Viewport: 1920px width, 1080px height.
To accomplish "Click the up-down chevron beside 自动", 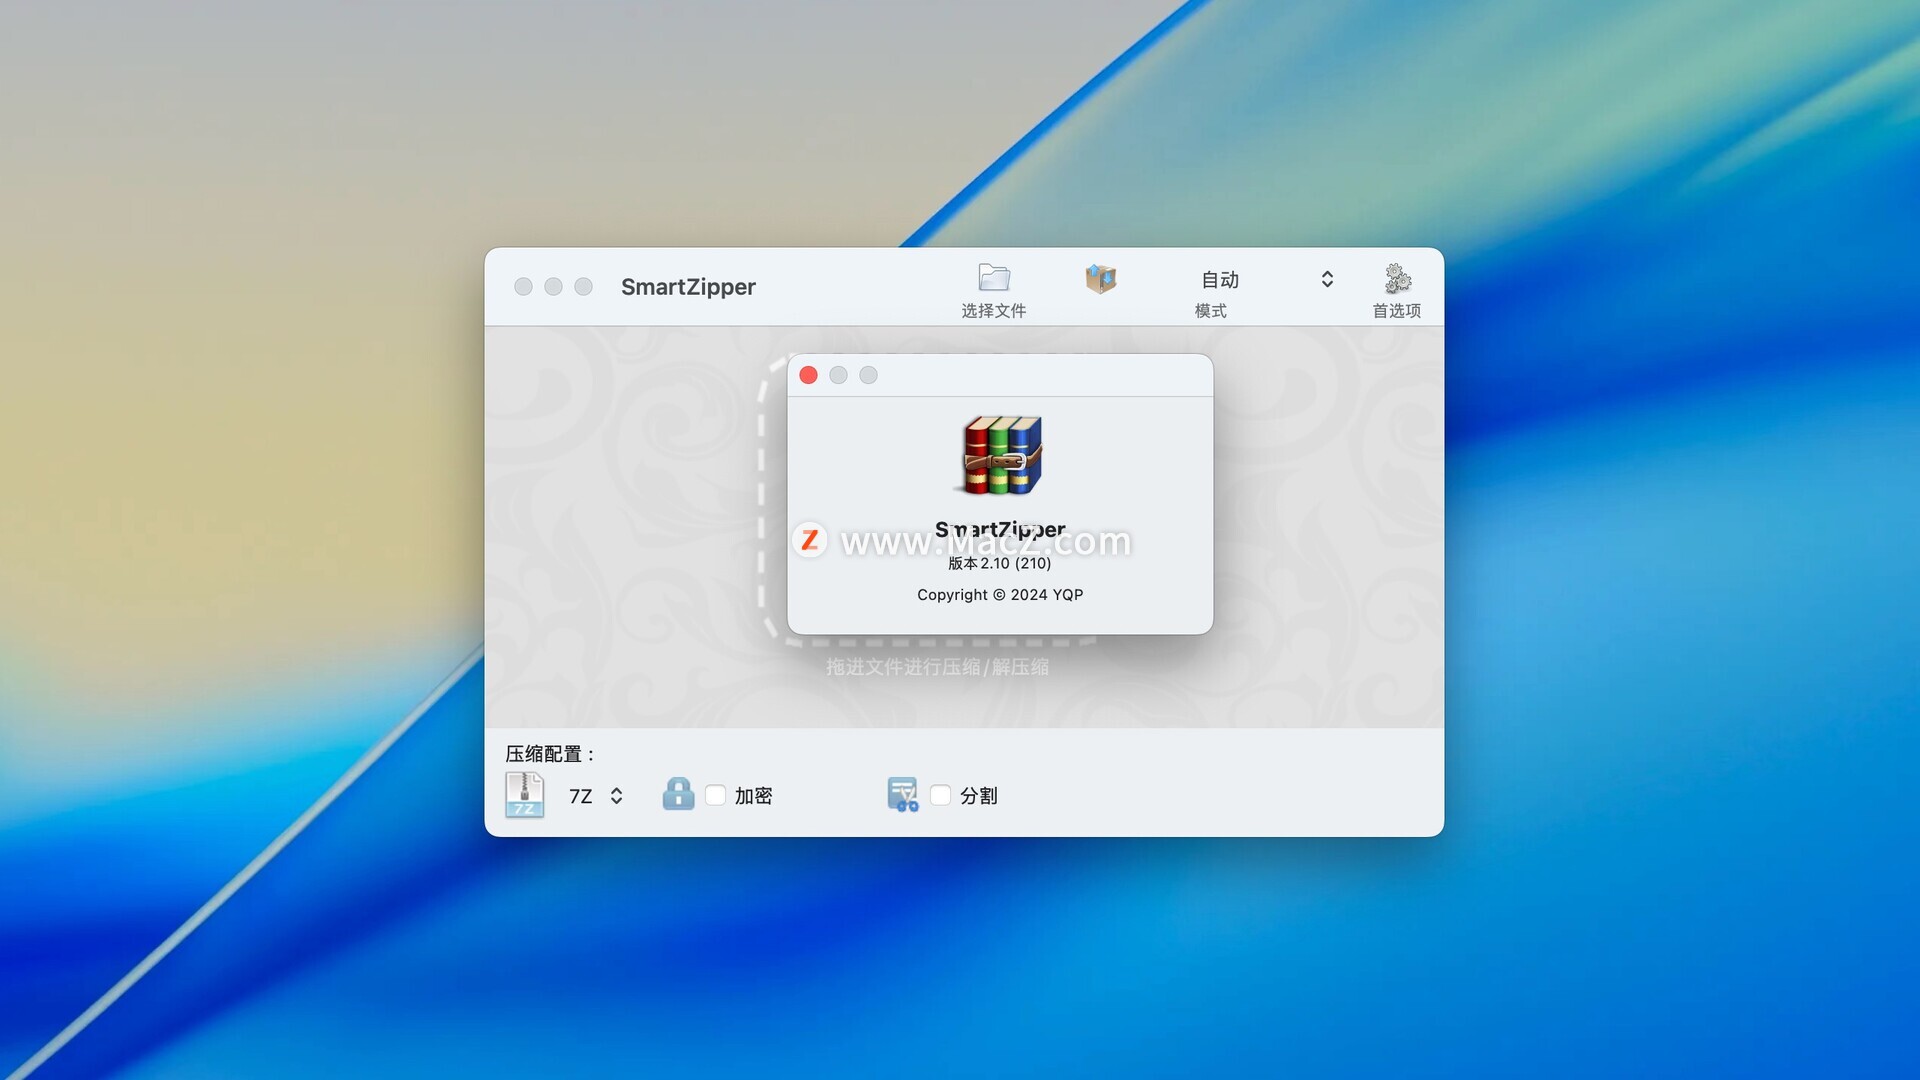I will (x=1327, y=279).
